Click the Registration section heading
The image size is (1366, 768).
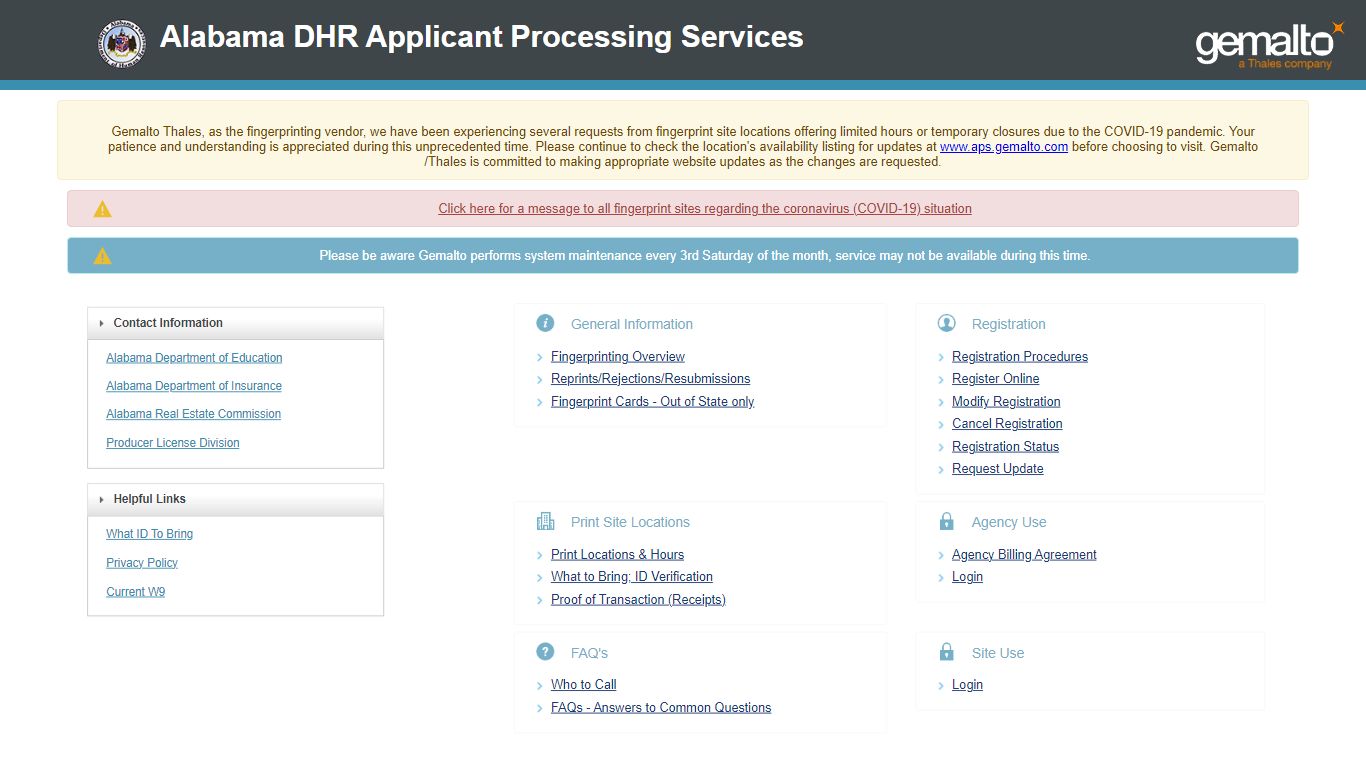[x=1009, y=324]
